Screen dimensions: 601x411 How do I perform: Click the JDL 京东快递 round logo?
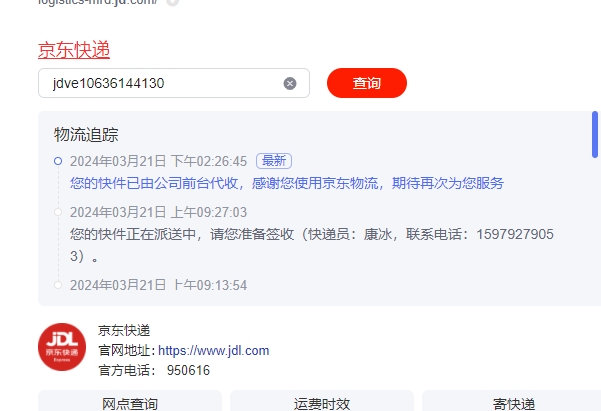click(62, 347)
